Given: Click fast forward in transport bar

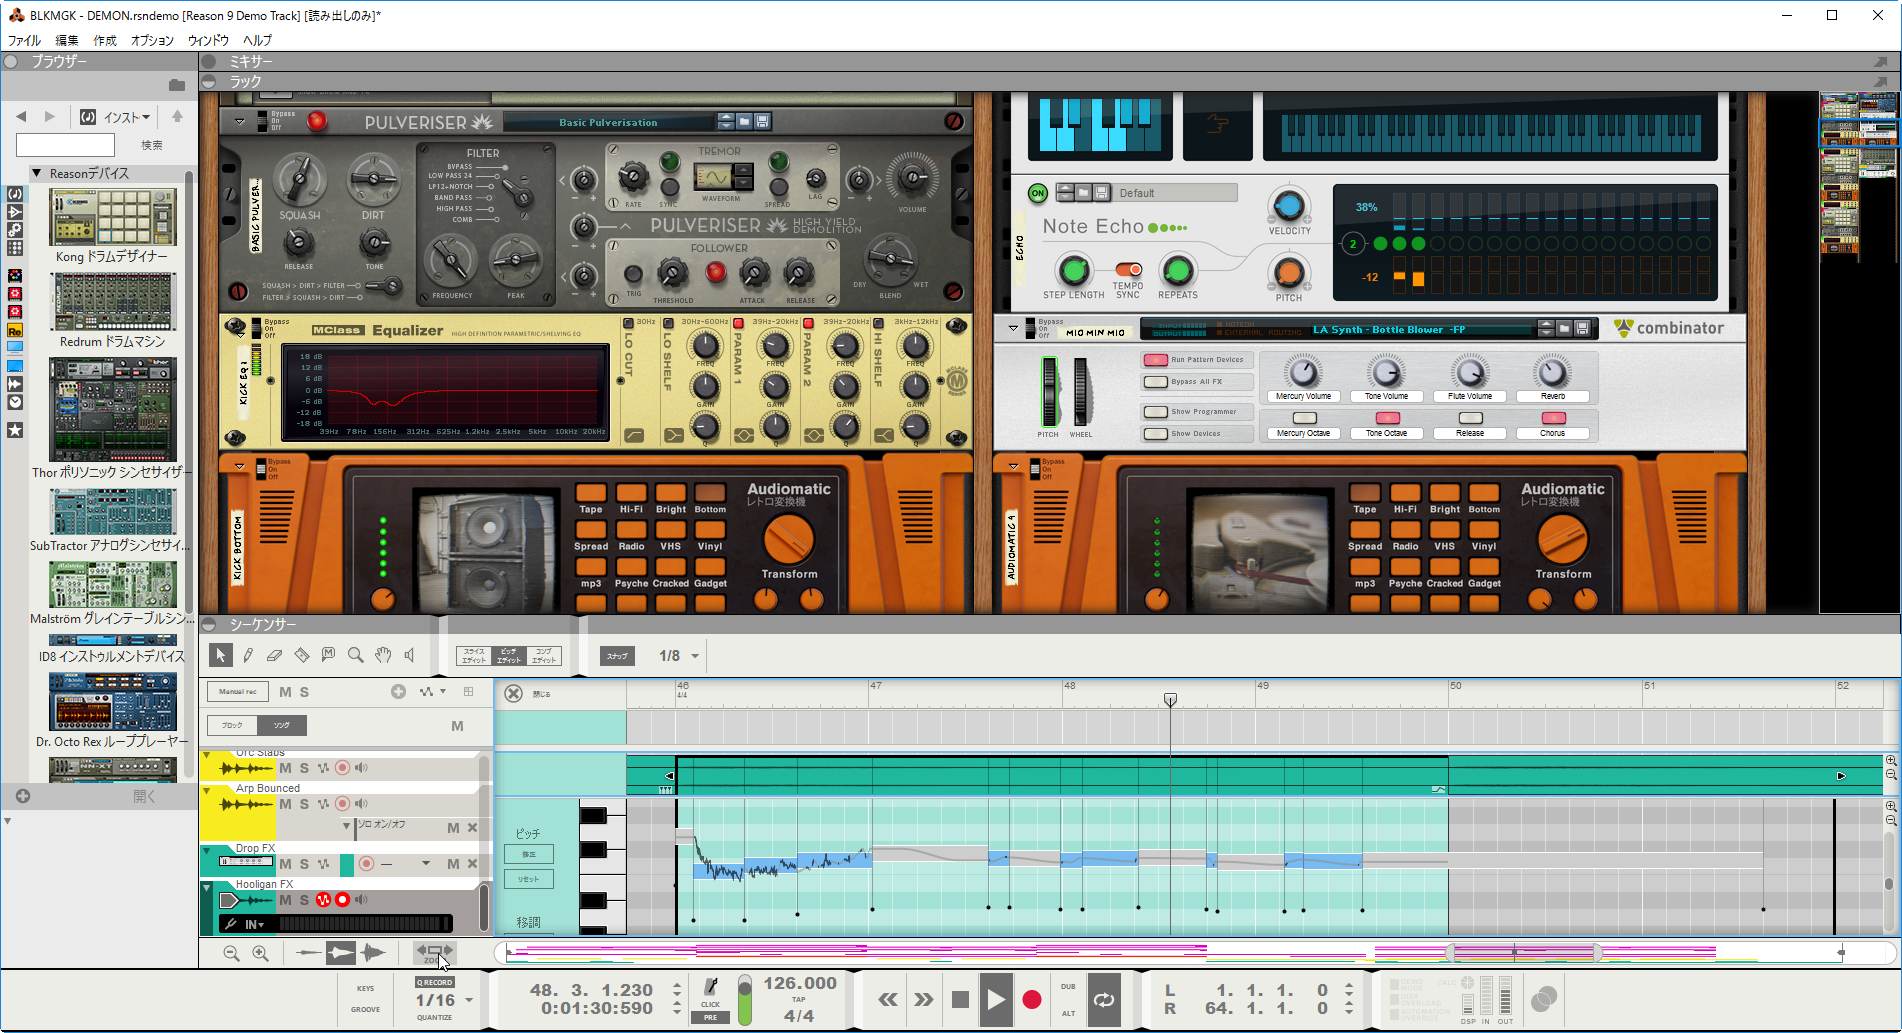Looking at the screenshot, I should pyautogui.click(x=923, y=999).
